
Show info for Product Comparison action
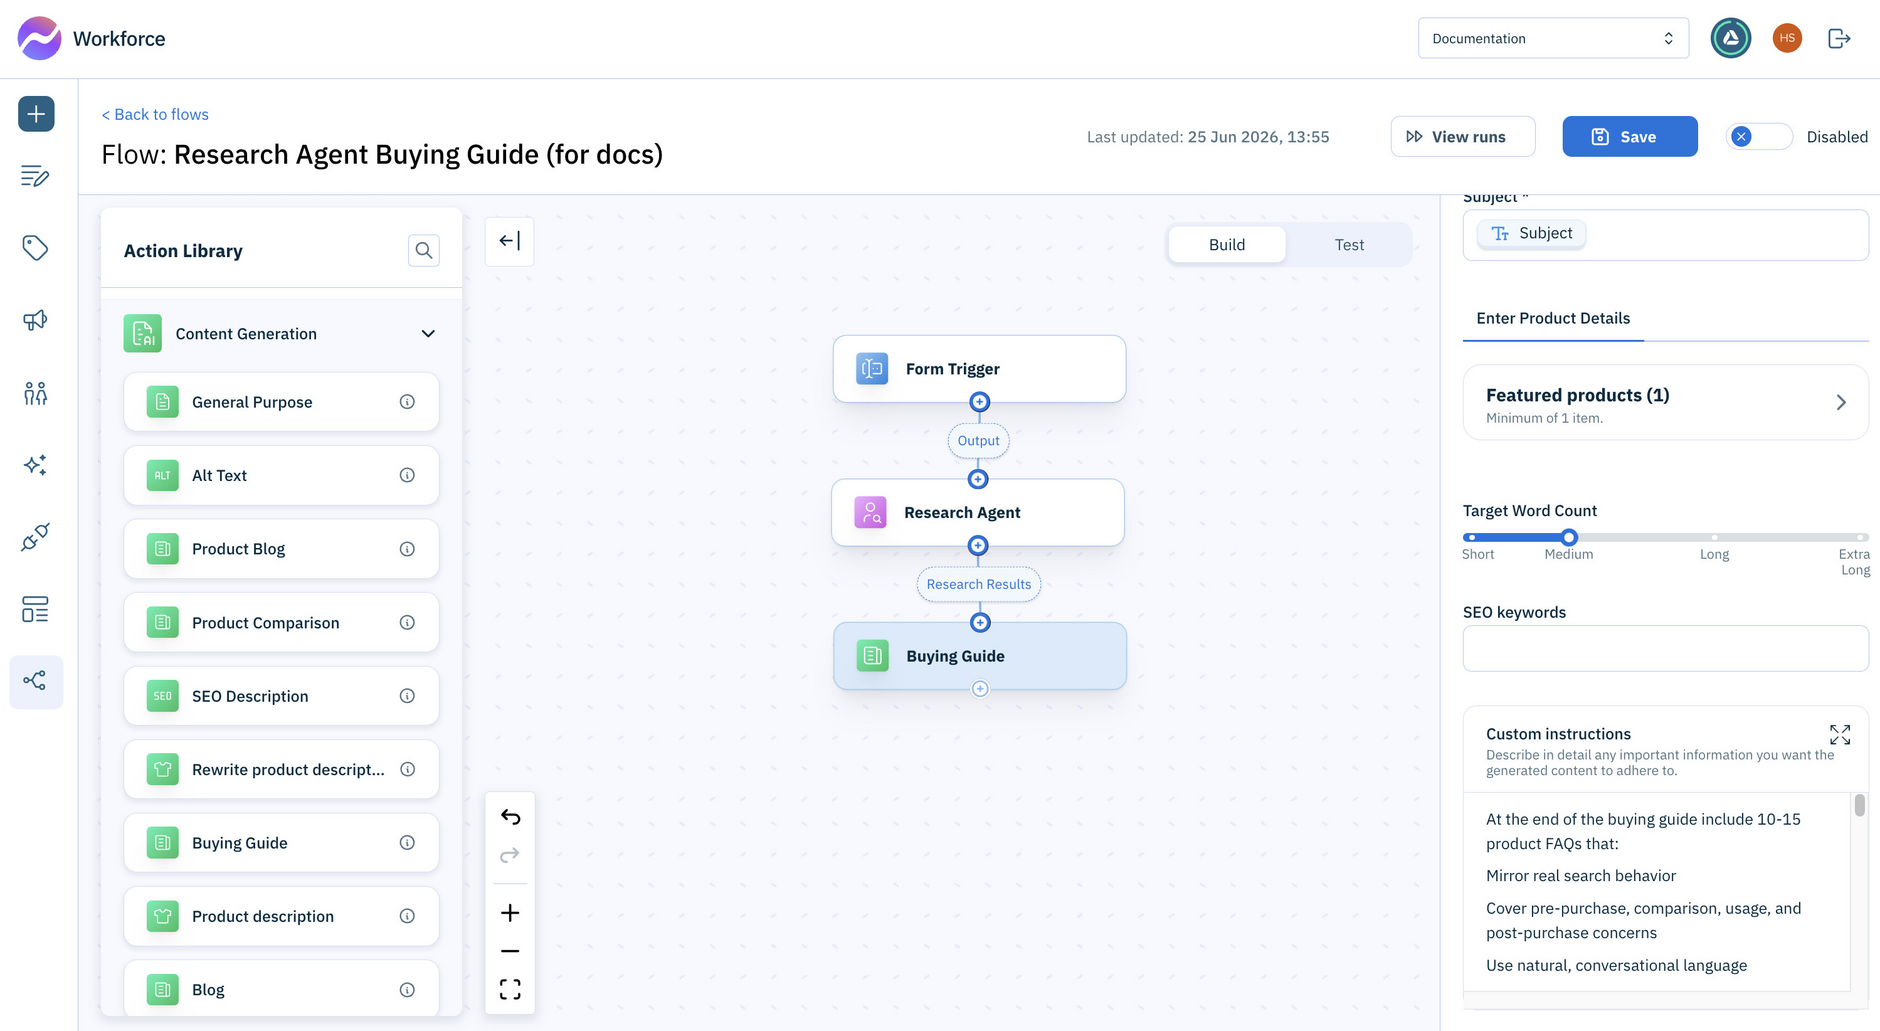[x=407, y=622]
